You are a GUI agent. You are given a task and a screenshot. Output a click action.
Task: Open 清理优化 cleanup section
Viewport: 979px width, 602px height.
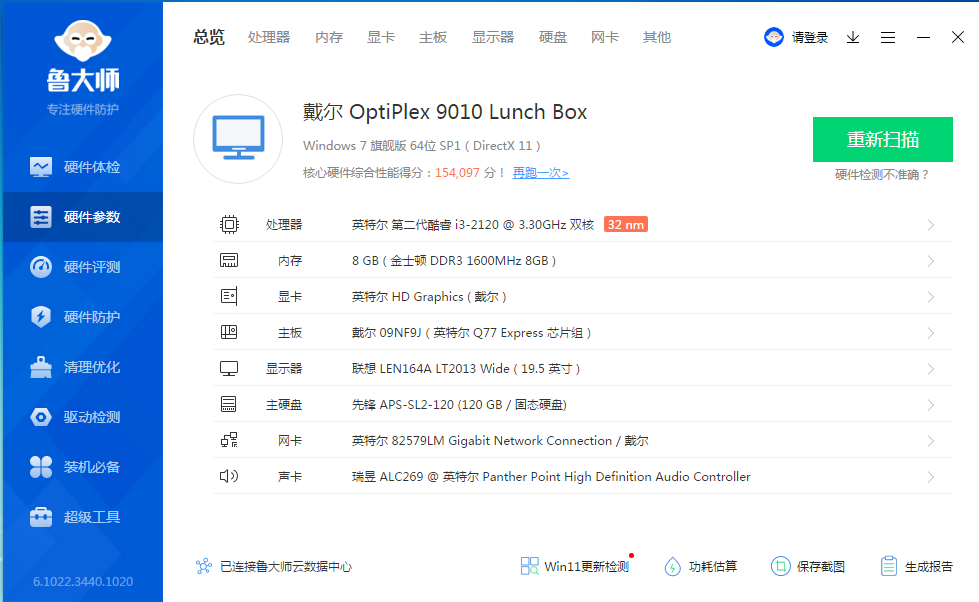pos(82,367)
